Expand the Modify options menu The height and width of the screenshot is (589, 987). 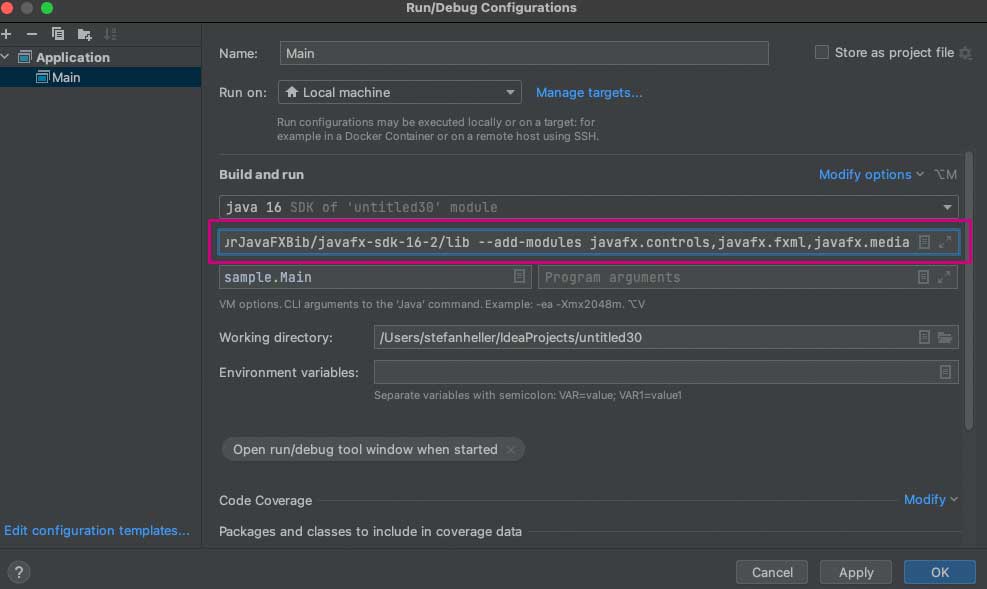tap(866, 174)
